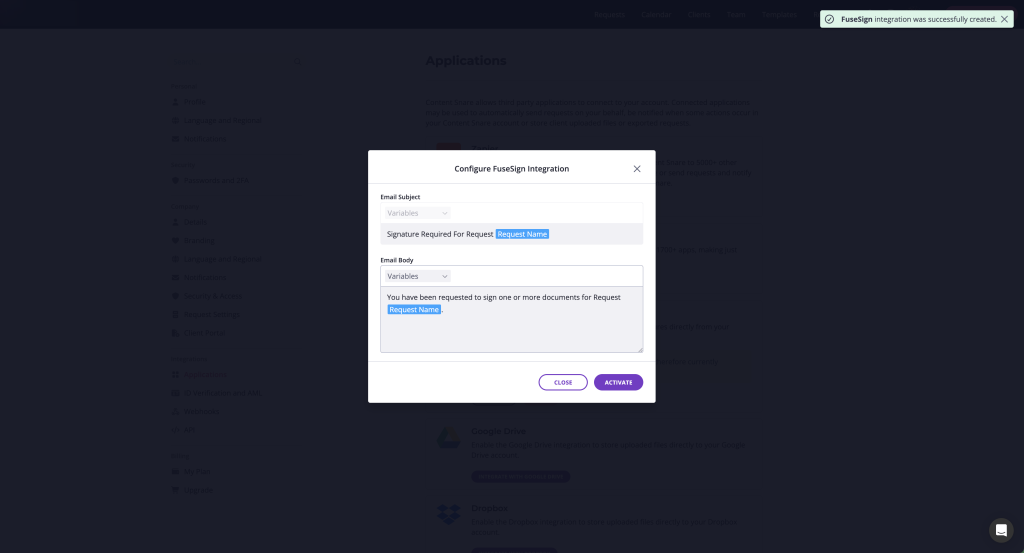
Task: Activate the FuseSign integration
Action: [618, 382]
